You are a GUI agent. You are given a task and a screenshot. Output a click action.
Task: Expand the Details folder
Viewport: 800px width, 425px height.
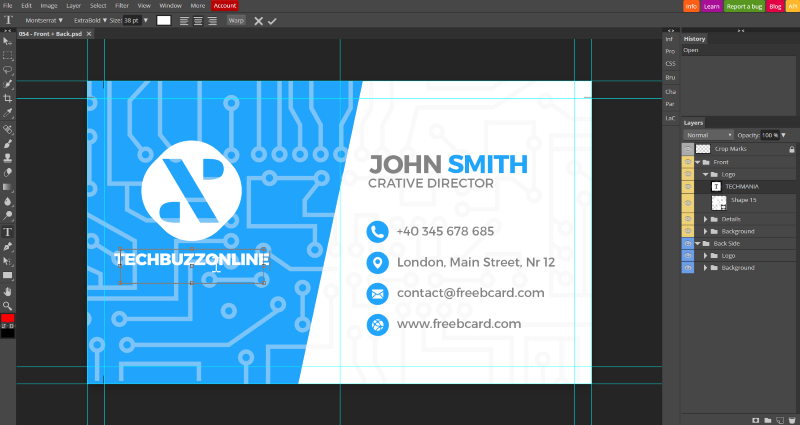(706, 219)
